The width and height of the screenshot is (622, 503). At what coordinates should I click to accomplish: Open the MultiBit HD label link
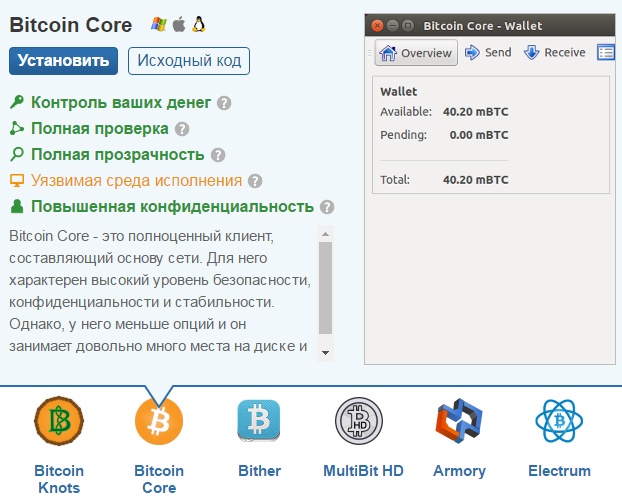point(363,471)
